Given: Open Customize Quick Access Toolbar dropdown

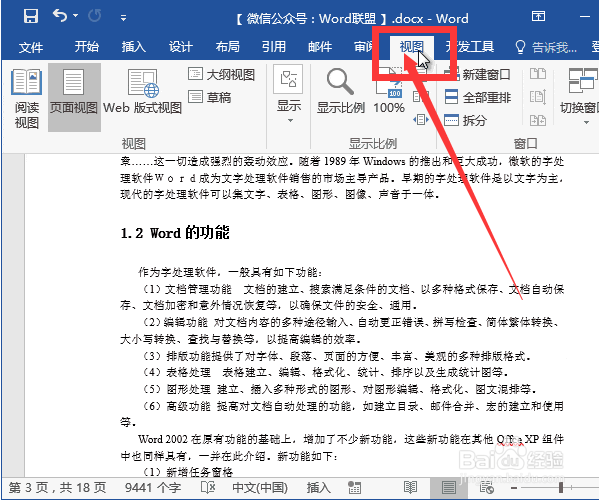Looking at the screenshot, I should [x=123, y=18].
